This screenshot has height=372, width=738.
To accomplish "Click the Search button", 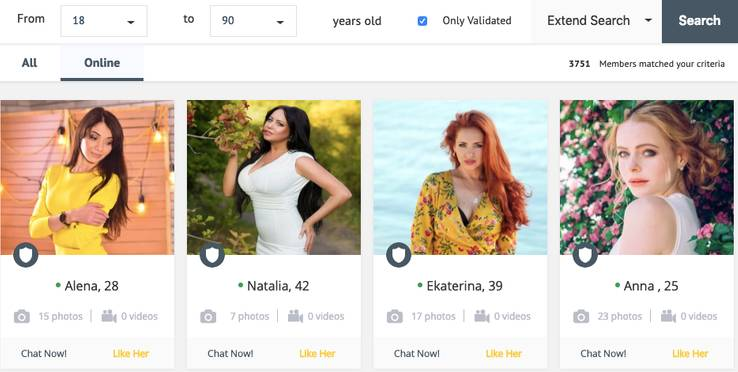I will pos(699,21).
